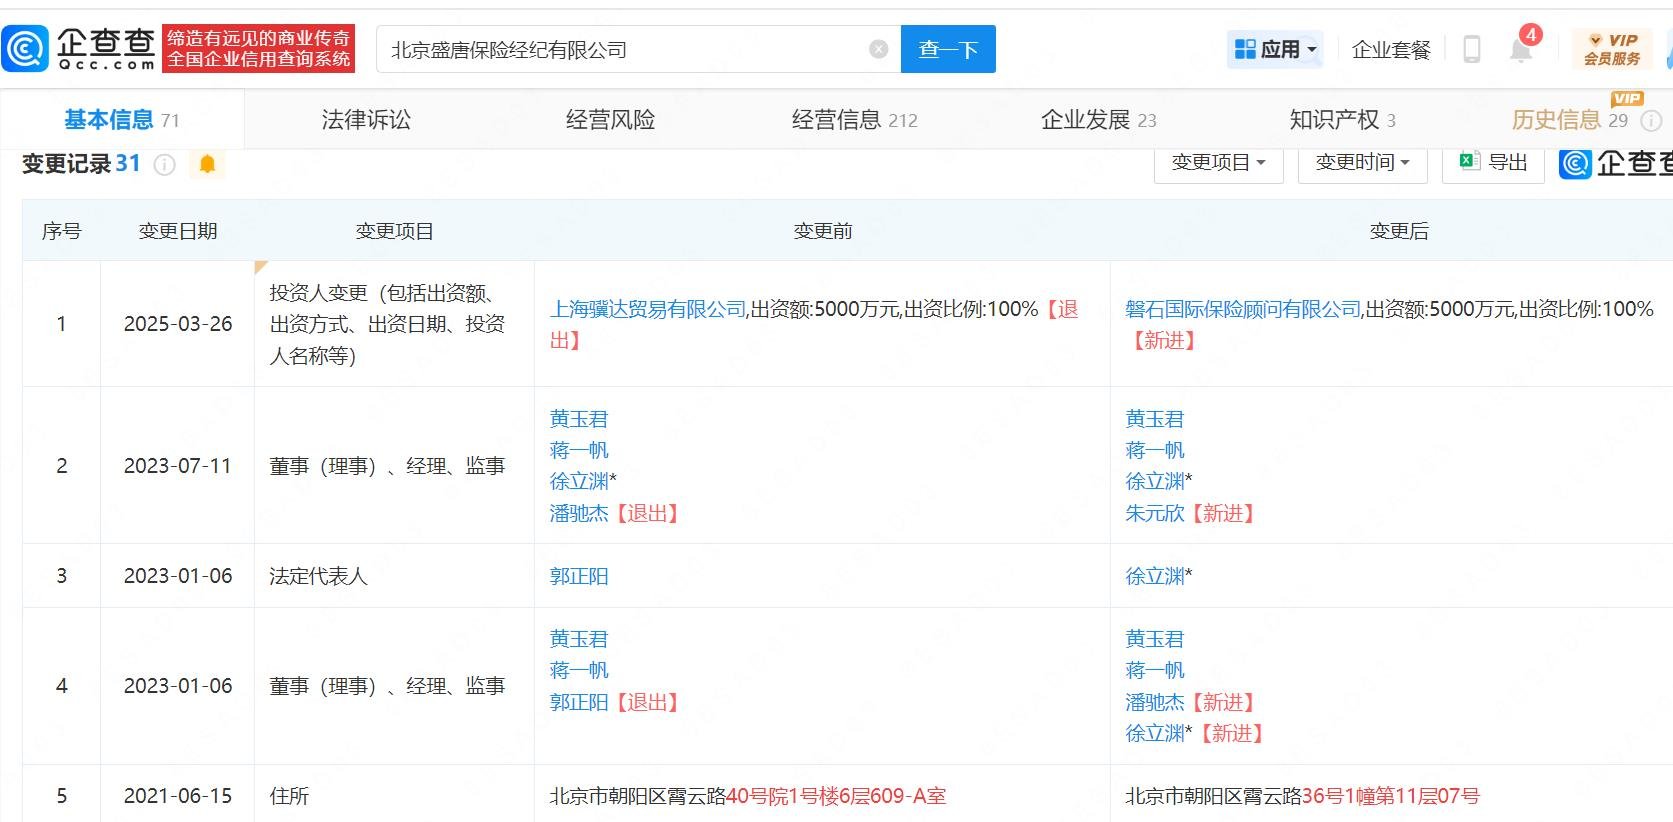Open the 企业套餐 link
The image size is (1673, 822).
pos(1391,50)
